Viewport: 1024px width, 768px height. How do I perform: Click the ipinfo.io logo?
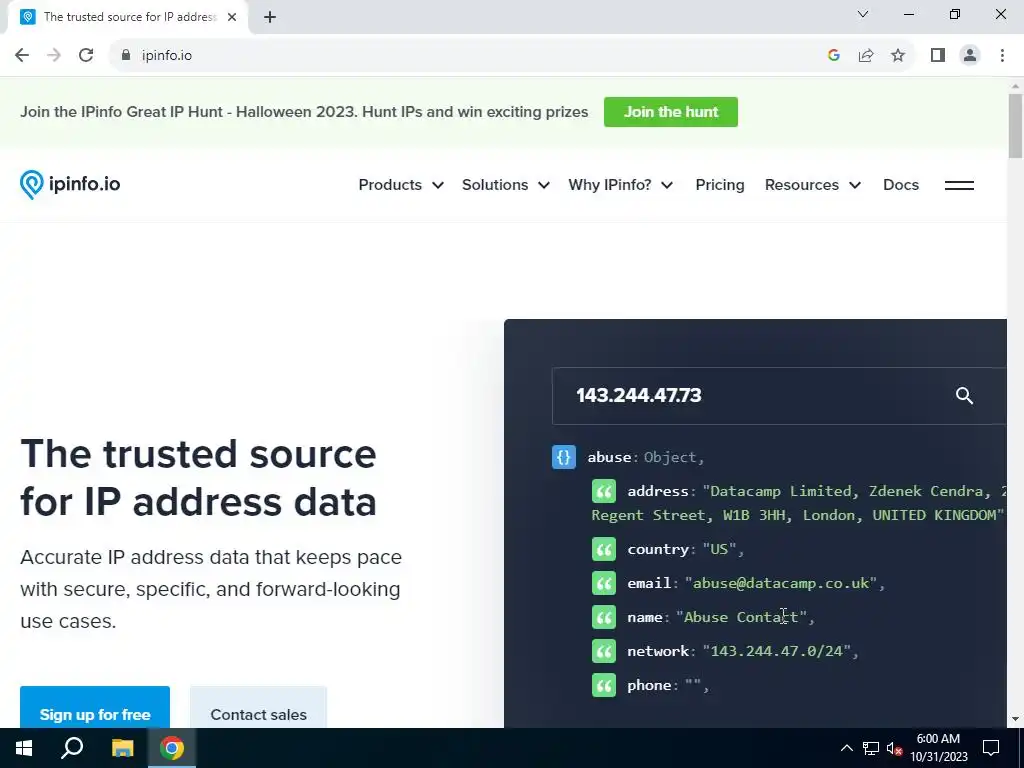pos(70,185)
